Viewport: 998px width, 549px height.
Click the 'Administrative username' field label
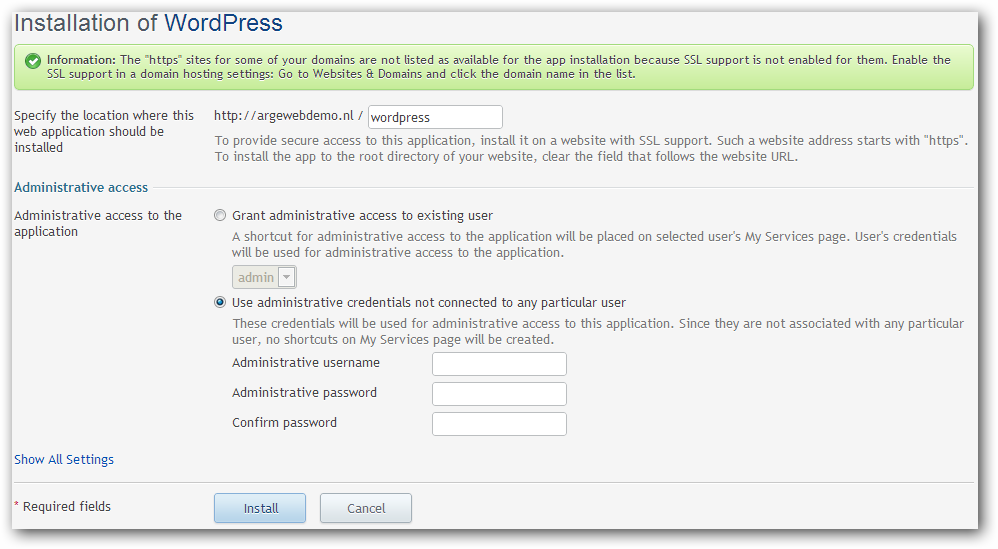[306, 363]
